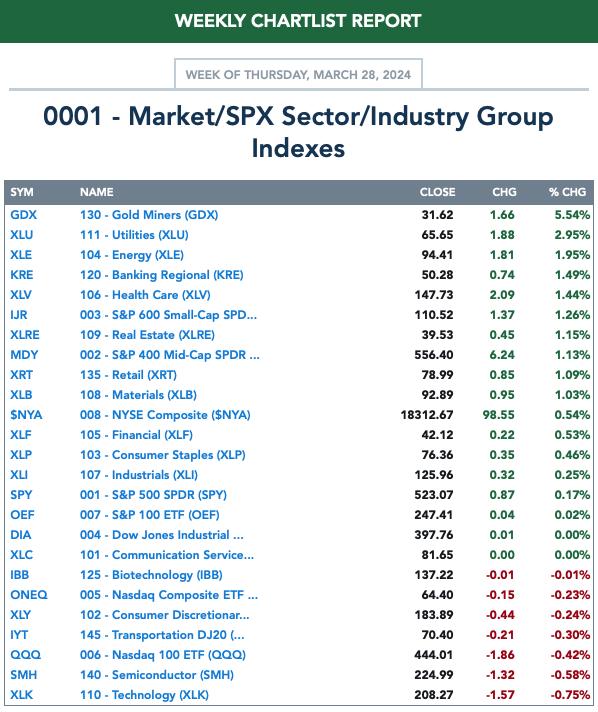The width and height of the screenshot is (598, 712).
Task: Click the ONEQ symbol link
Action: click(29, 594)
